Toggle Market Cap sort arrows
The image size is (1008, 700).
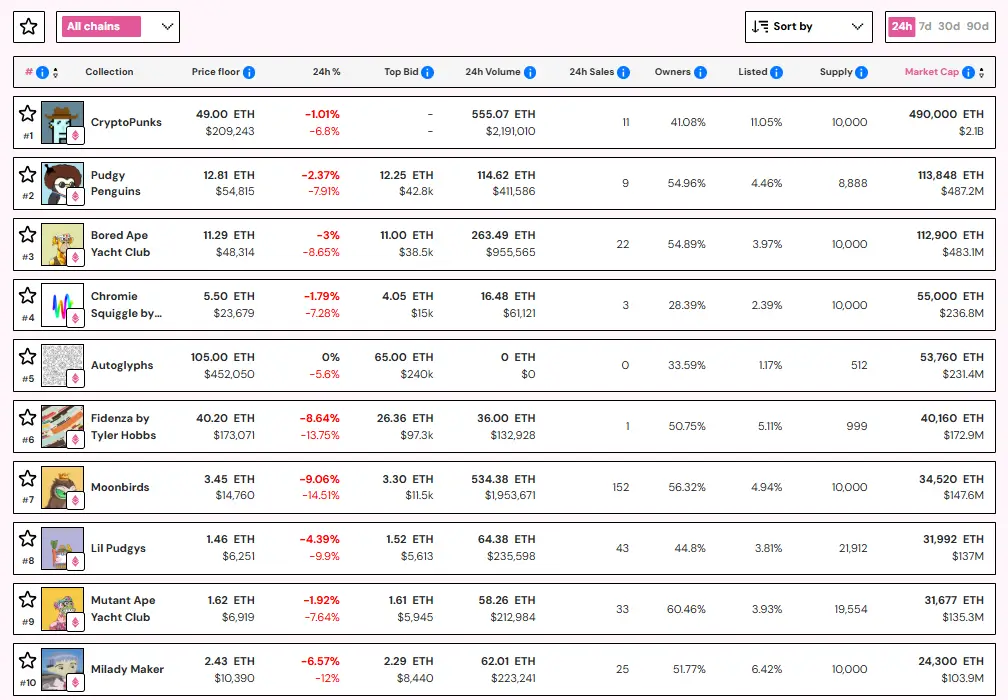[981, 73]
